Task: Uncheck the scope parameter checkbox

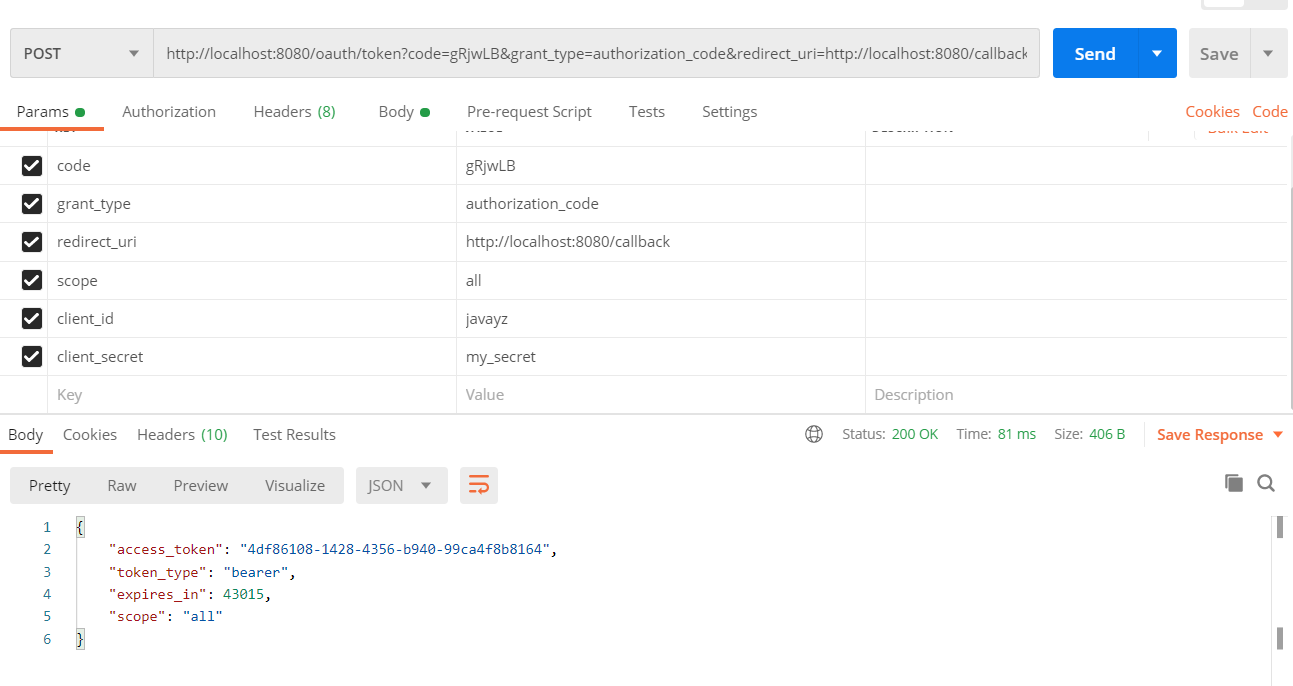Action: (x=32, y=280)
